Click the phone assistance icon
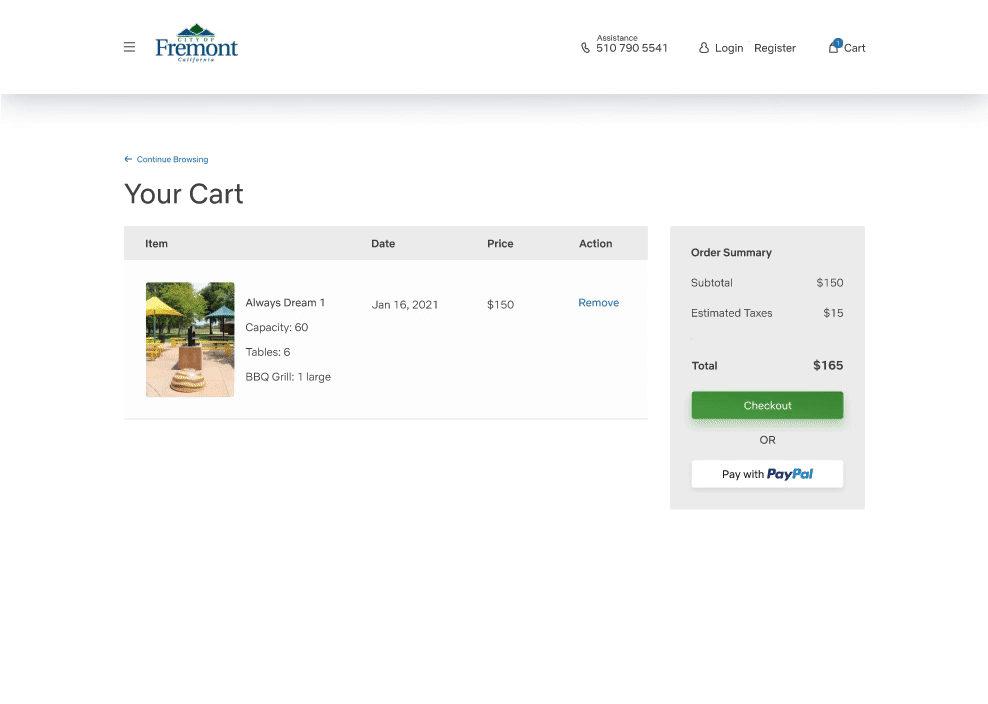This screenshot has width=988, height=704. point(585,48)
